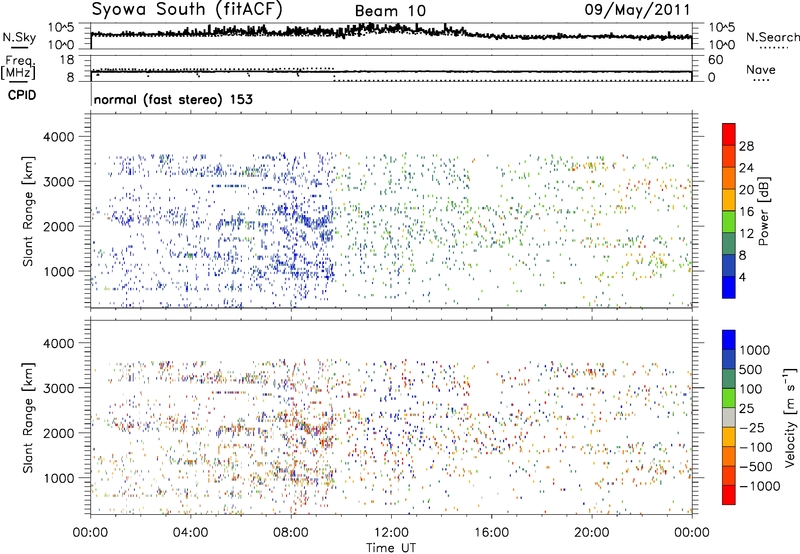Click the '28' Power colorbar value
The width and height of the screenshot is (800, 554).
[746, 146]
